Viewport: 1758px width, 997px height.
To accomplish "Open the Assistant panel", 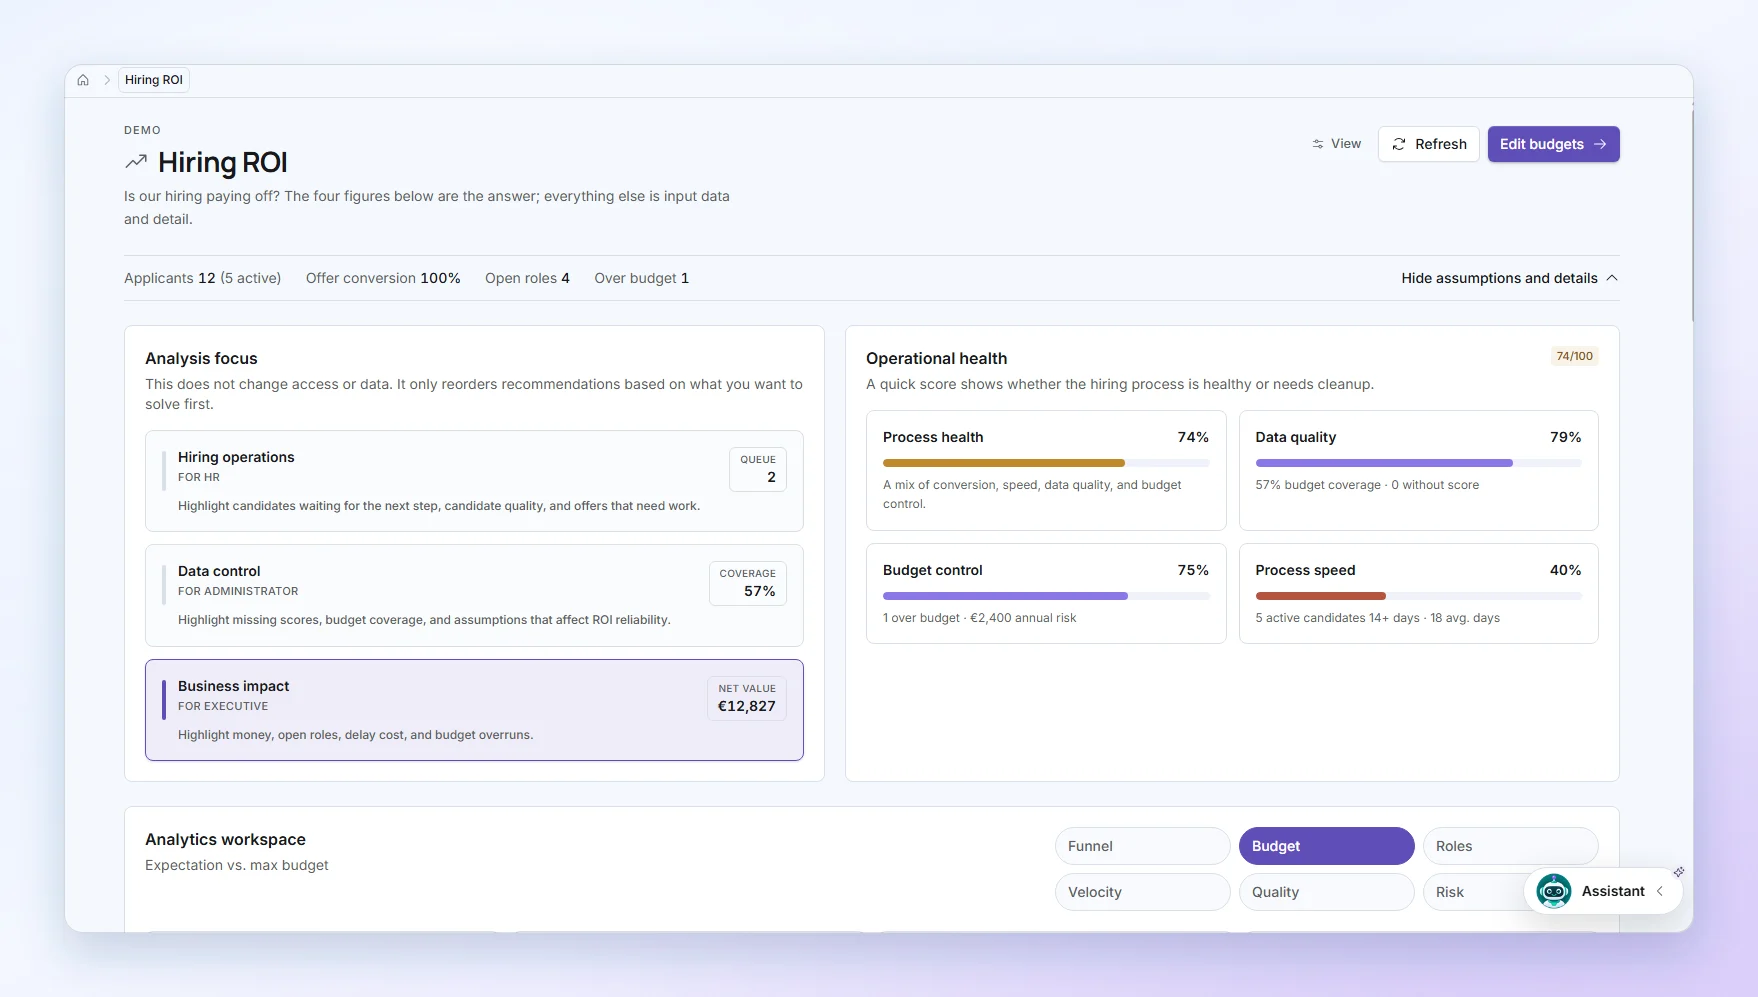I will 1603,891.
